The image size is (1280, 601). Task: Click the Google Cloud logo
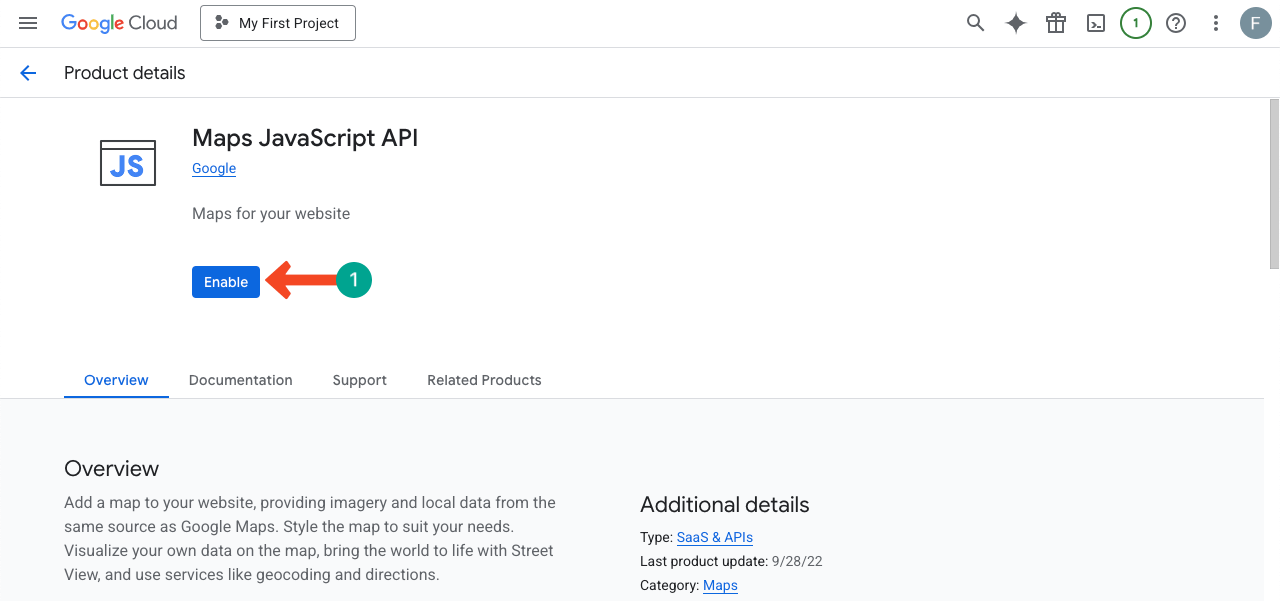tap(119, 23)
